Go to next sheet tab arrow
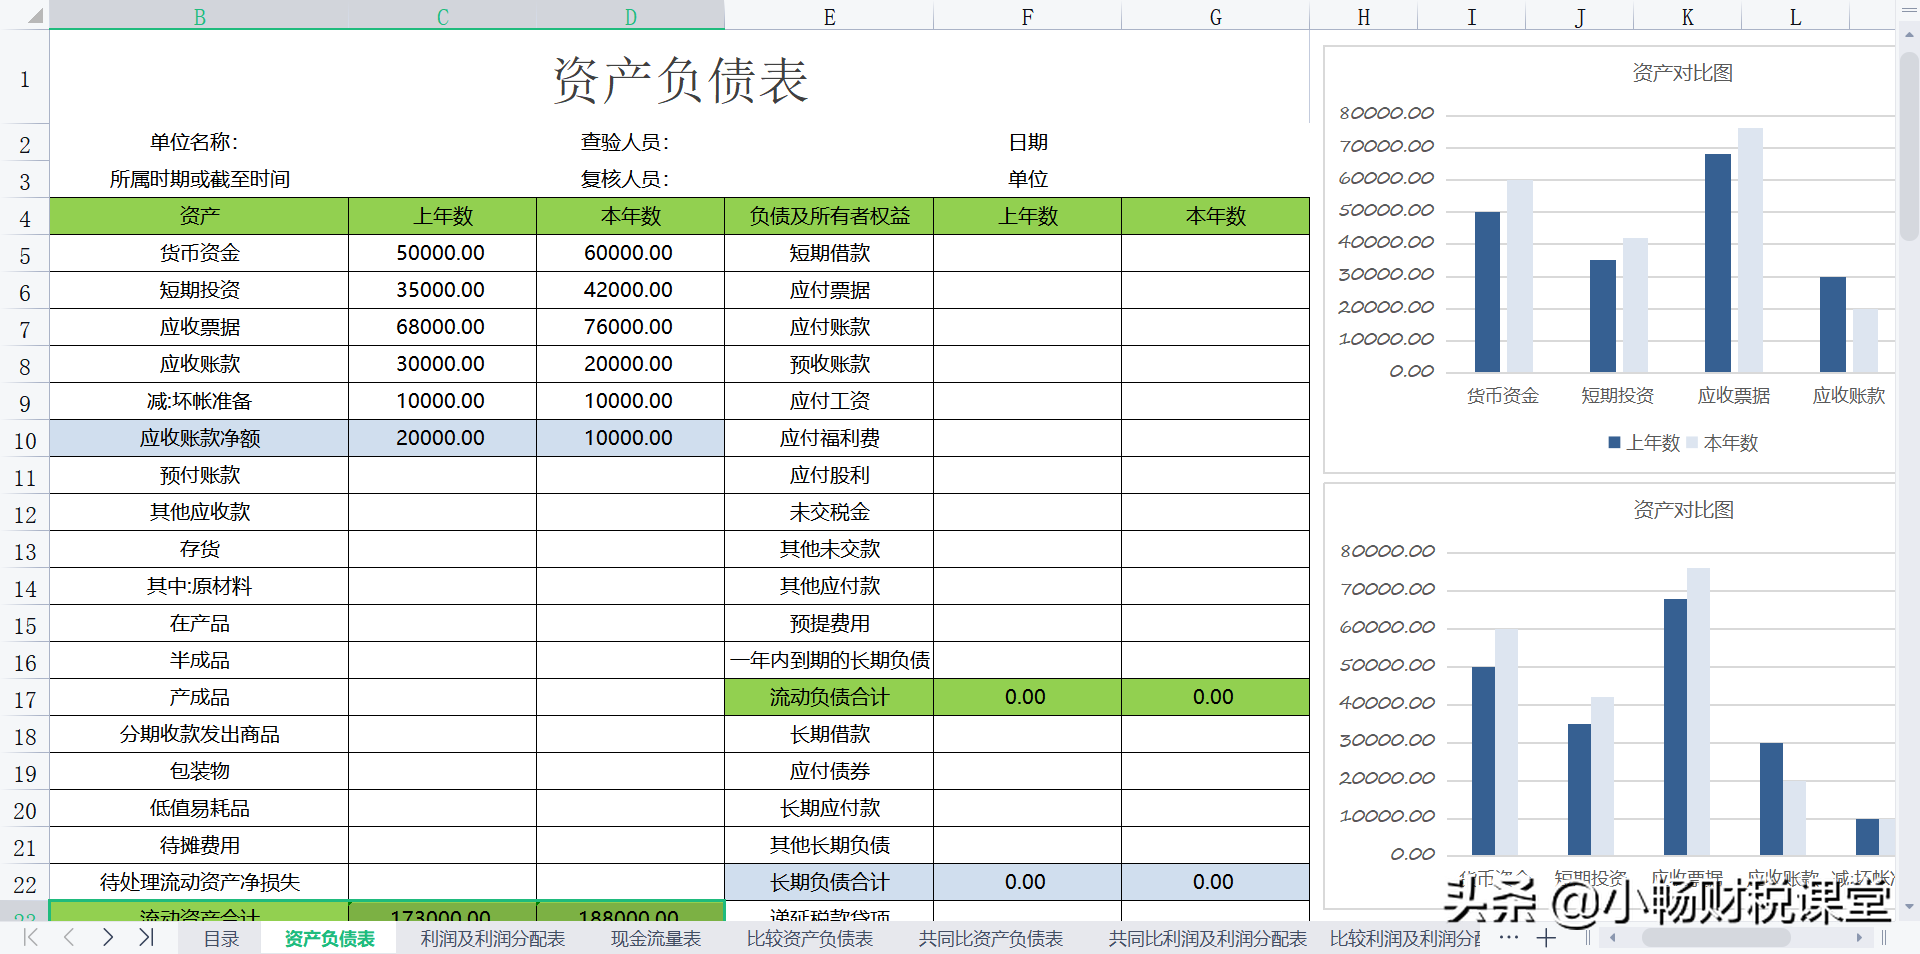 [108, 938]
